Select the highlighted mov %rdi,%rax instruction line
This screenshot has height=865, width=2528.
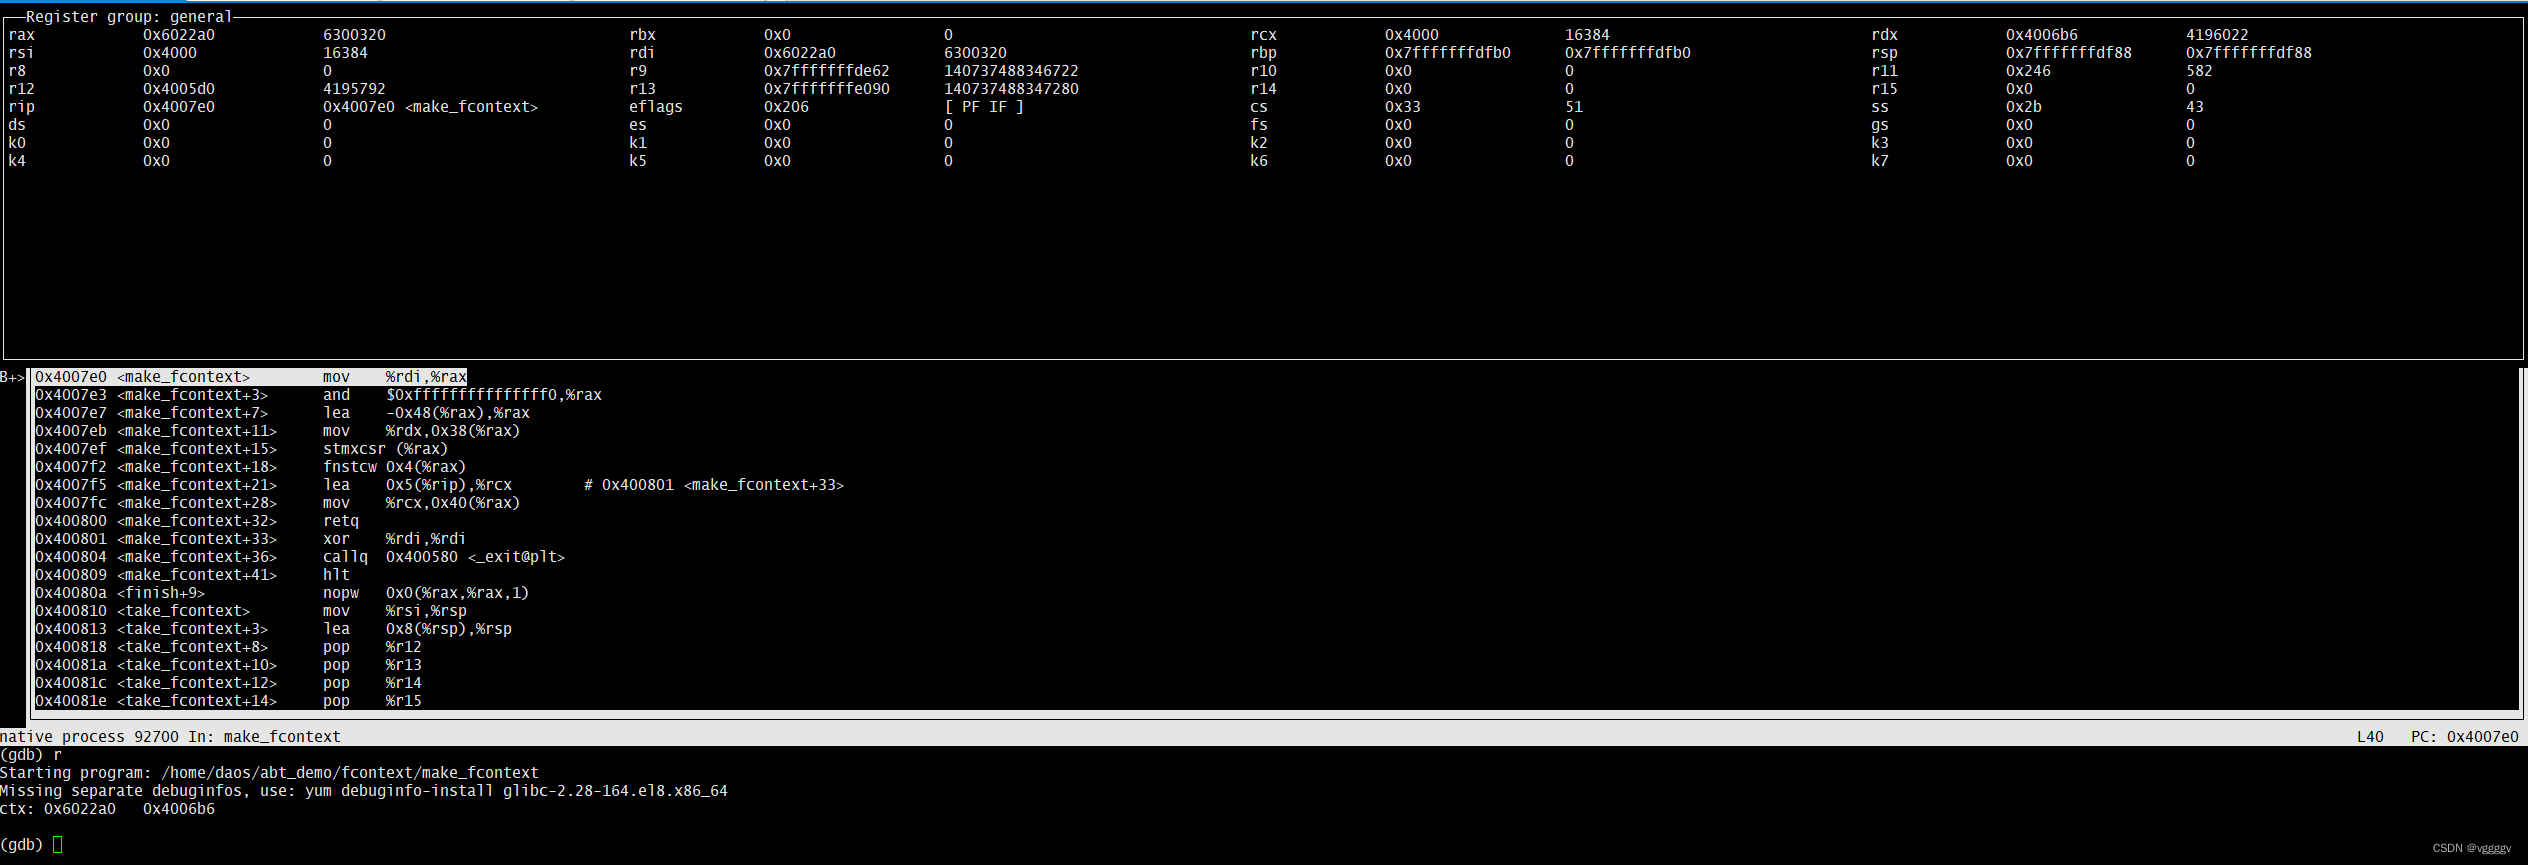[251, 377]
